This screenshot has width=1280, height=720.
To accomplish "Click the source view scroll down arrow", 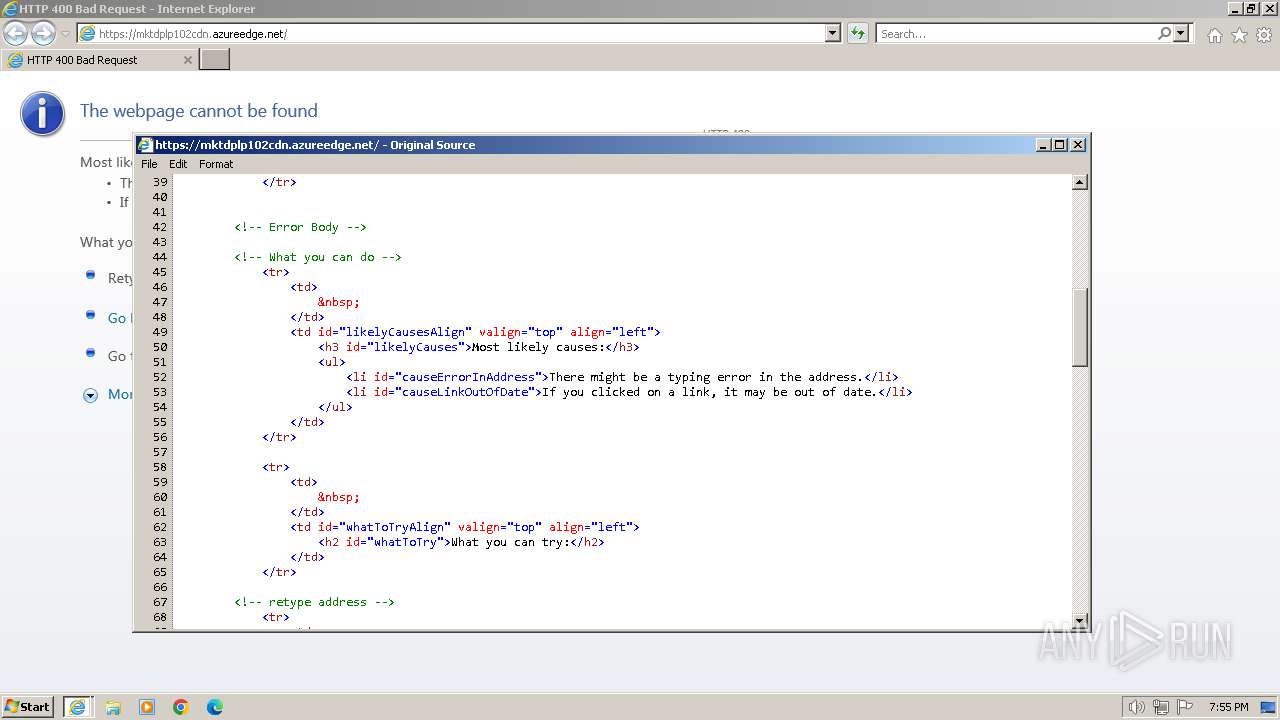I will click(1080, 620).
